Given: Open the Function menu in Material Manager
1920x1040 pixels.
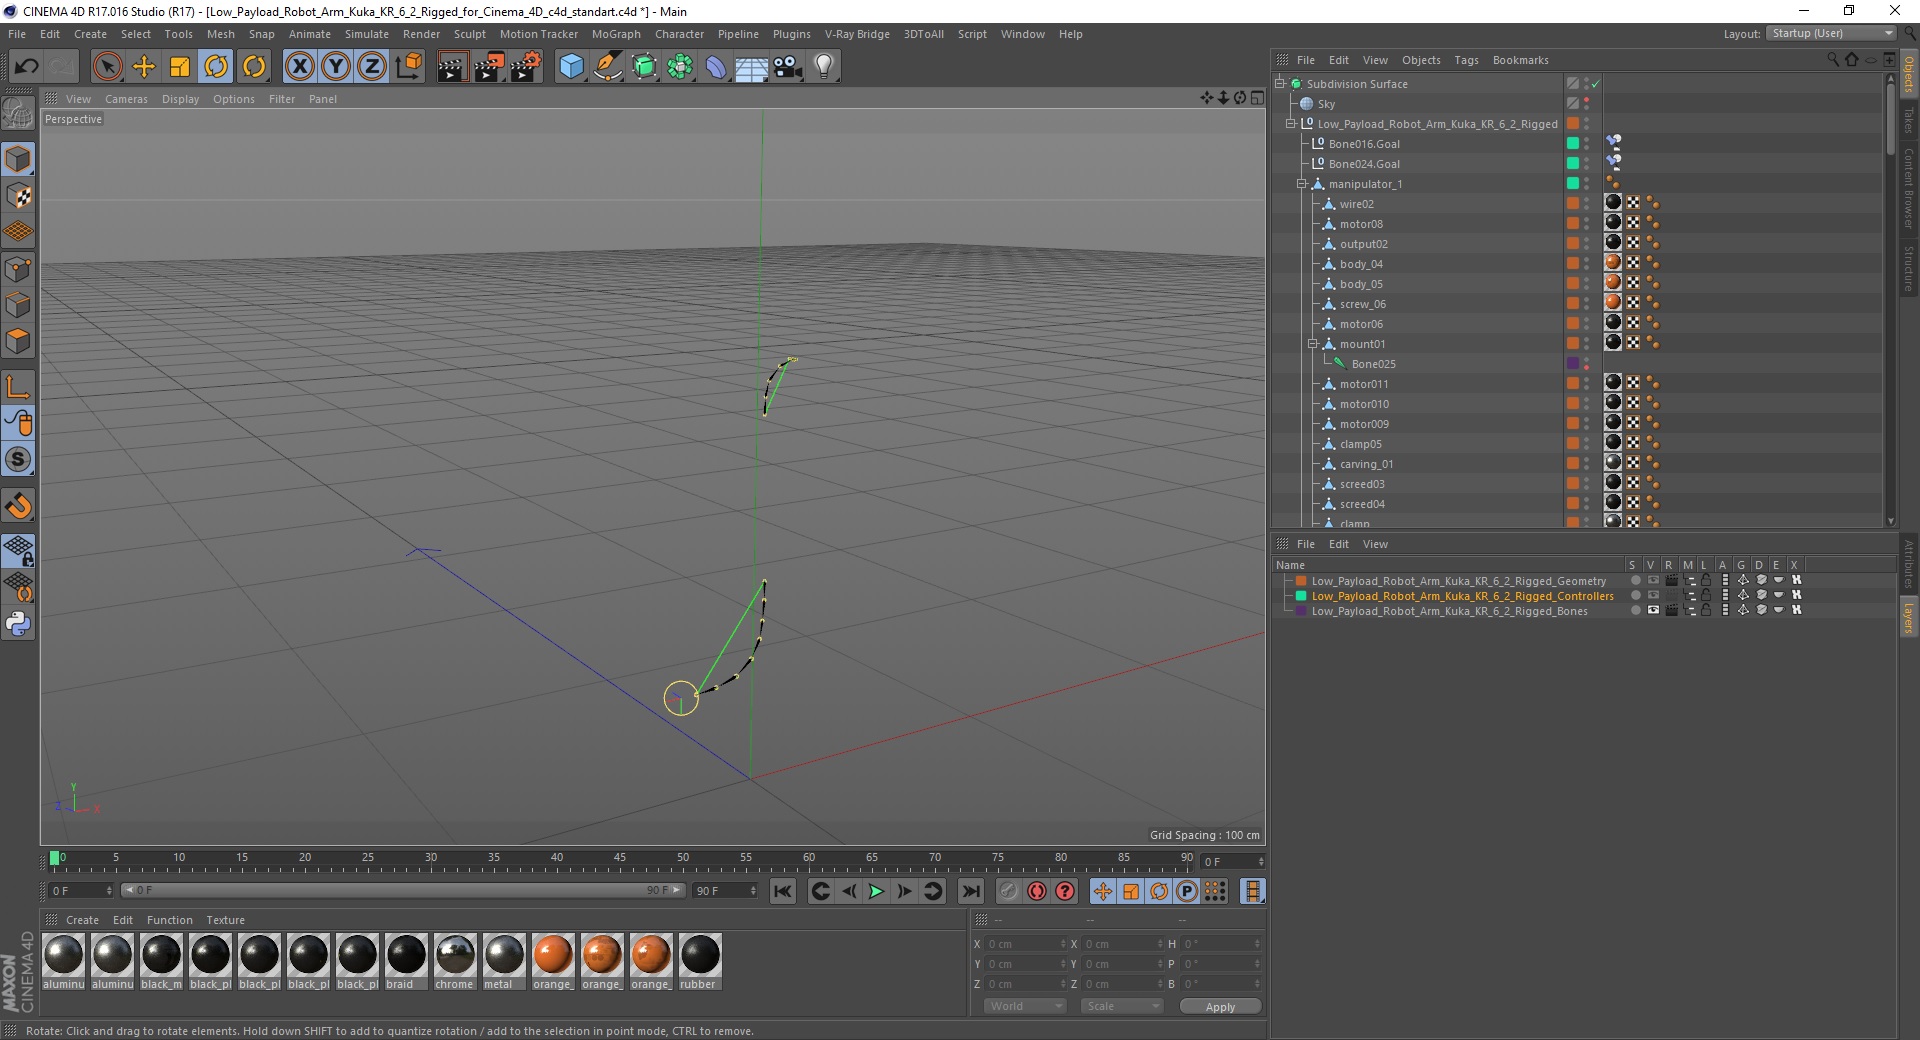Looking at the screenshot, I should 169,920.
